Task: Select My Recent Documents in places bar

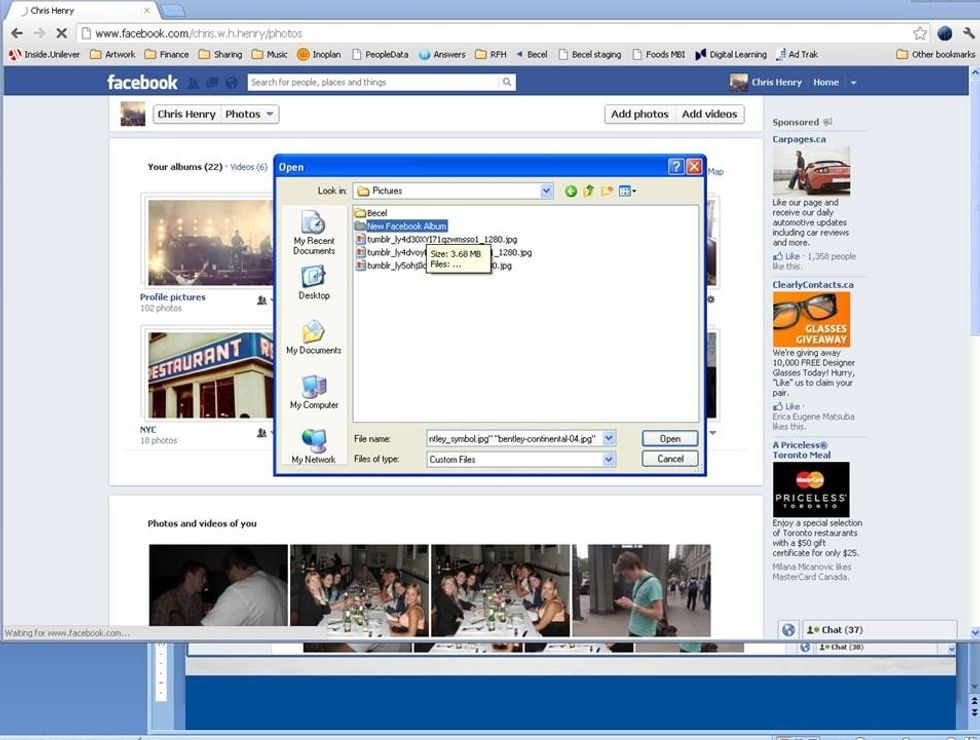Action: click(x=314, y=232)
